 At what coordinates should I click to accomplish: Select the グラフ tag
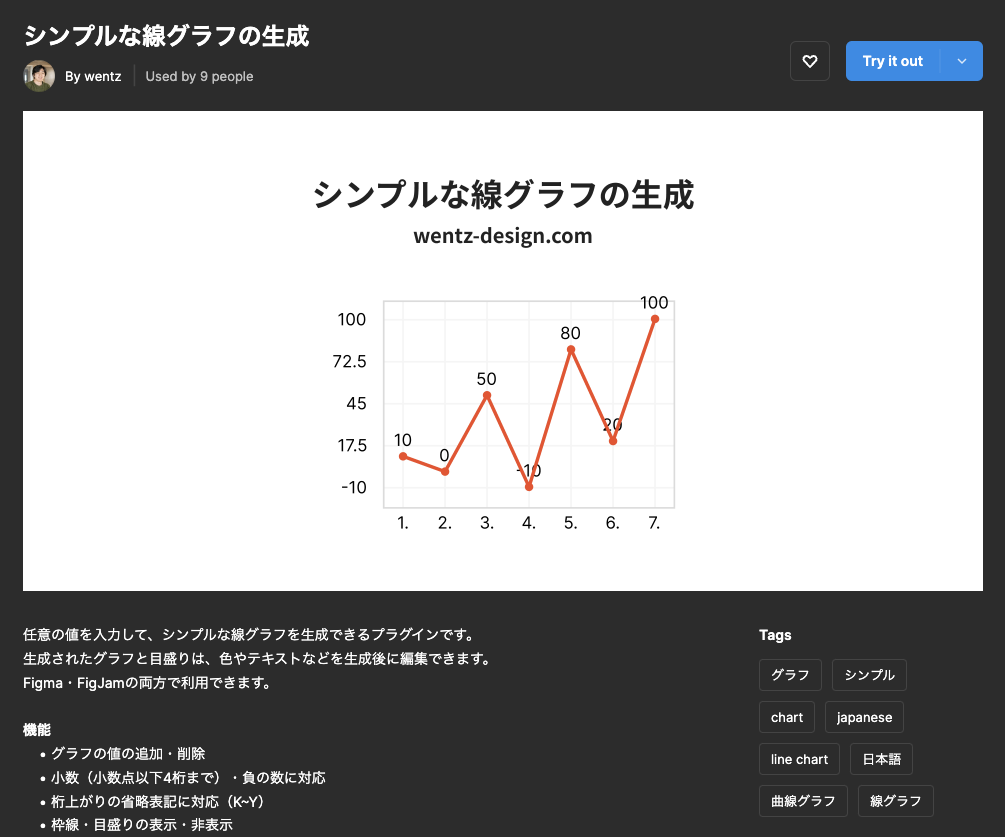point(789,675)
